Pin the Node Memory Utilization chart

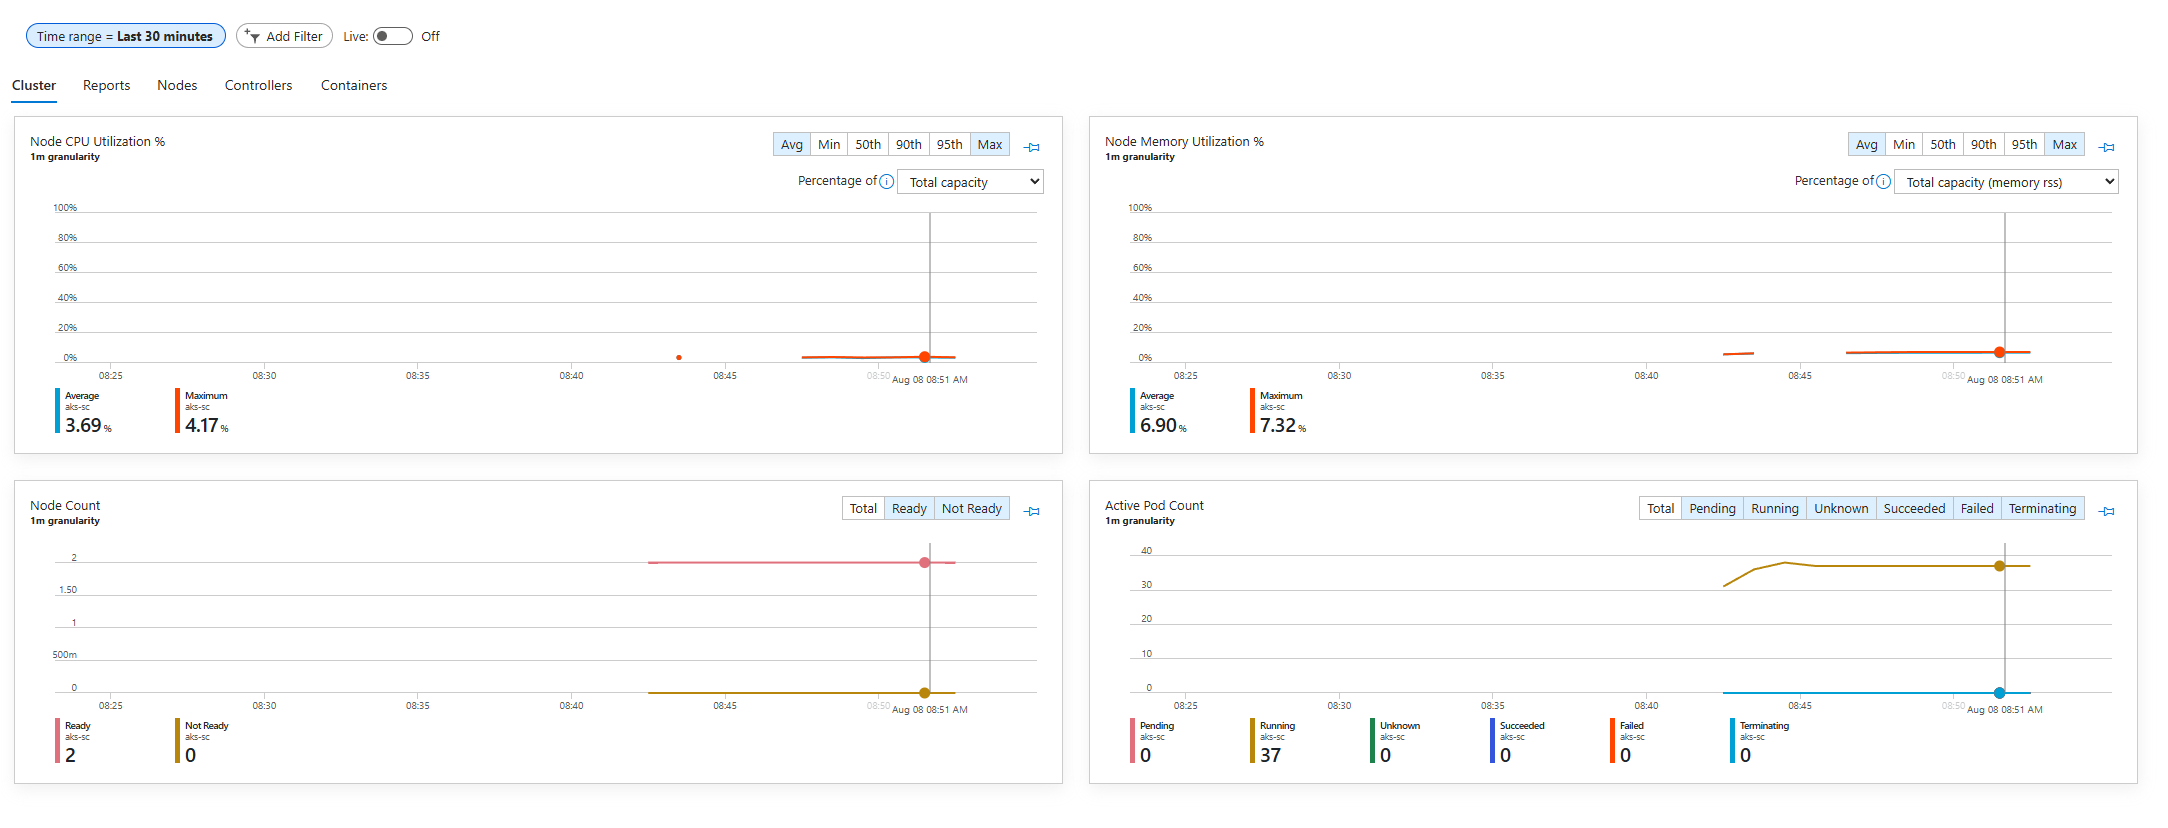[x=2107, y=147]
